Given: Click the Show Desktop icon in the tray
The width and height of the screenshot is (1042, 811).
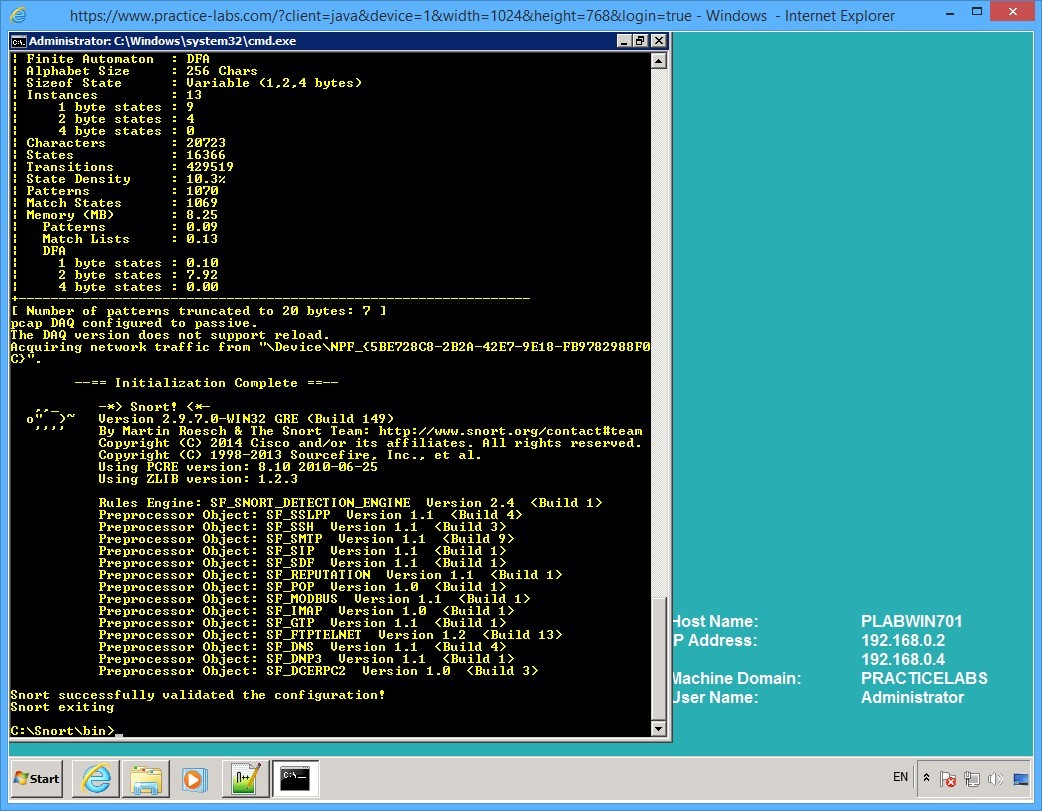Looking at the screenshot, I should pos(1023,779).
